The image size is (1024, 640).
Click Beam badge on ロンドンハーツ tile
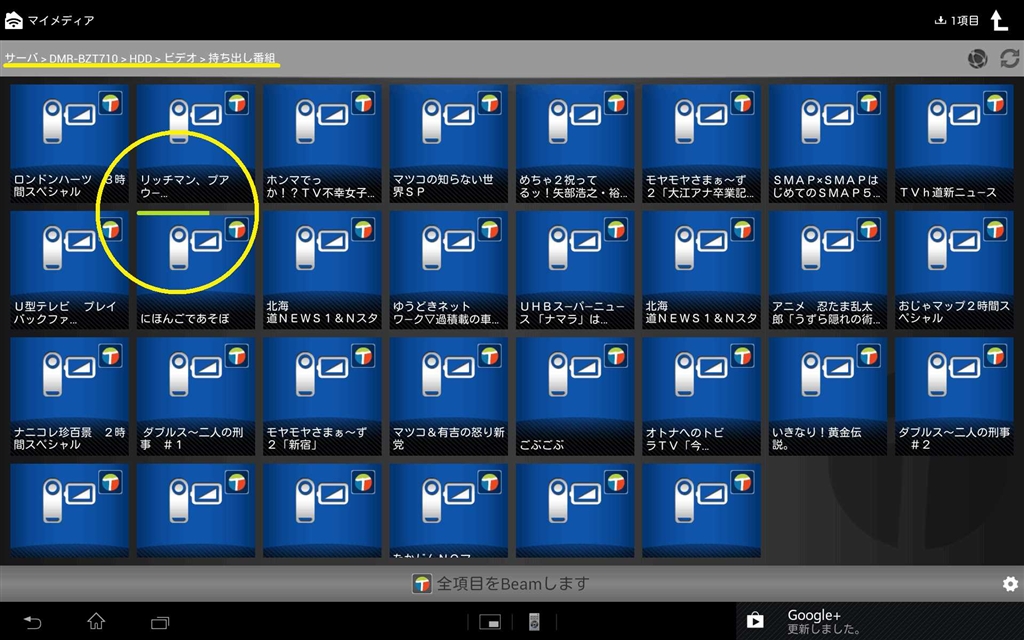110,103
